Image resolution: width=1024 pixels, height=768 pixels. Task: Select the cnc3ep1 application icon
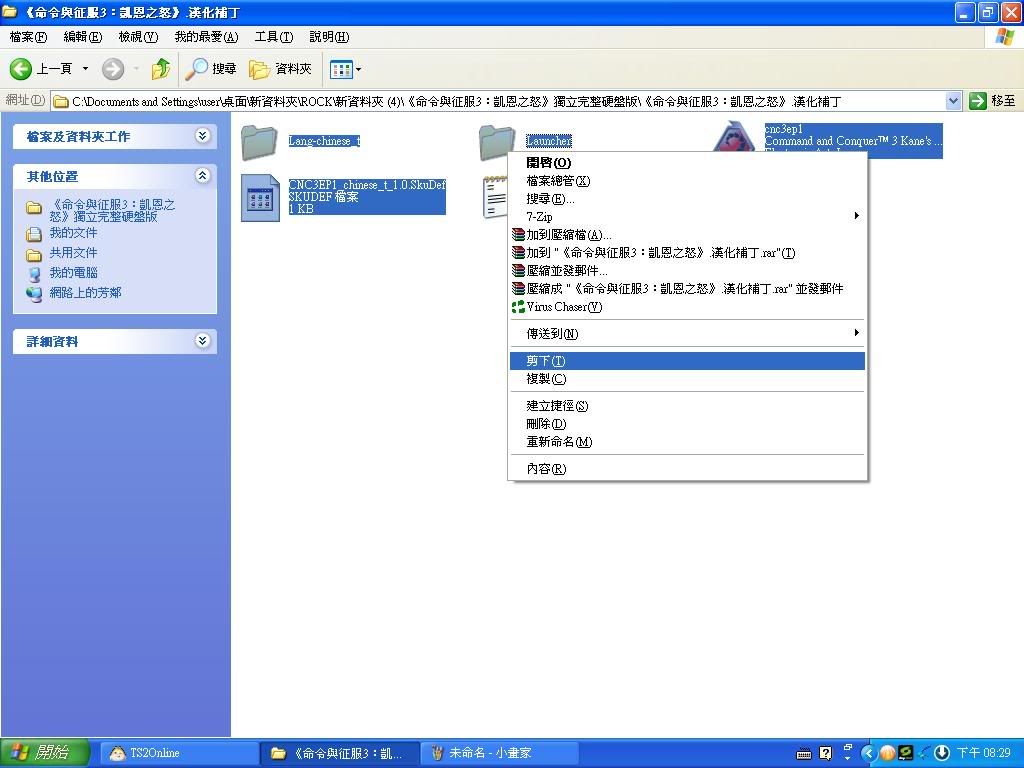tap(735, 140)
